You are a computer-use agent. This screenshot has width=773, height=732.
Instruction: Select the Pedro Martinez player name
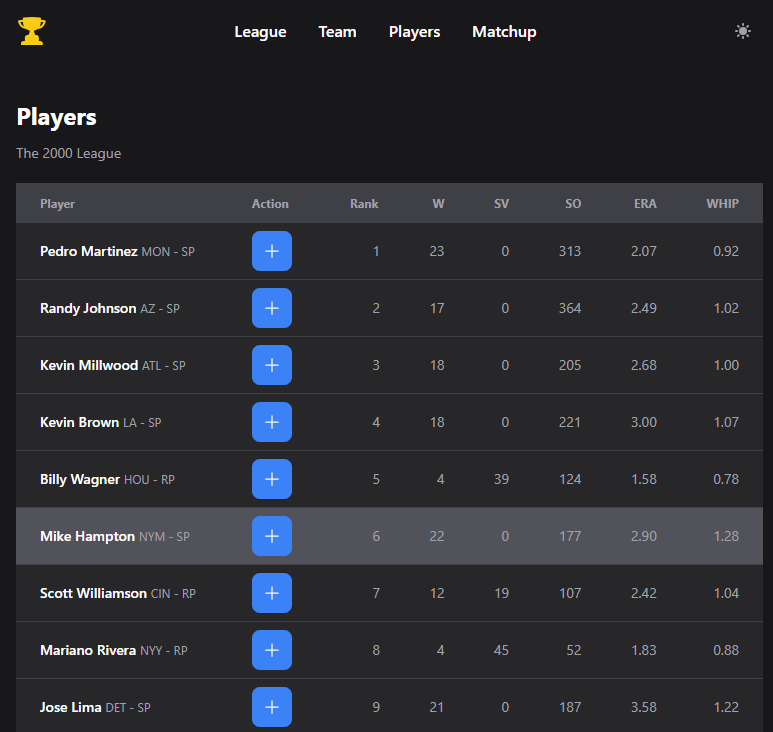pyautogui.click(x=88, y=251)
